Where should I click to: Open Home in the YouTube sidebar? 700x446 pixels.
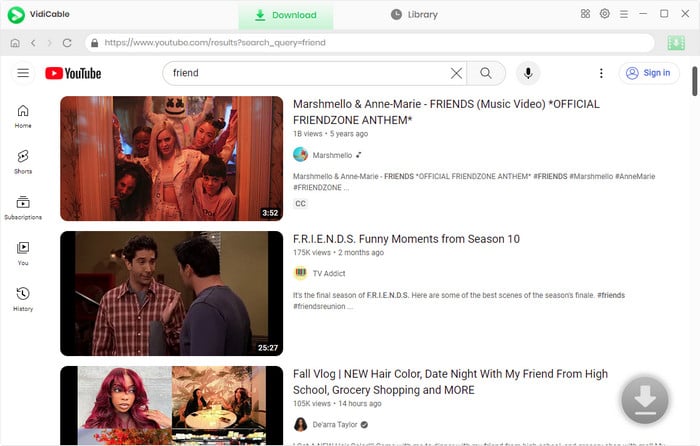[x=23, y=117]
